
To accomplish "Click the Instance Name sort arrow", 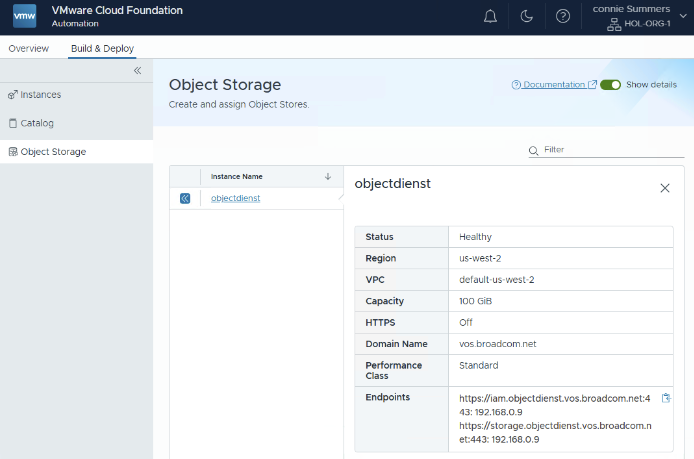I will [x=328, y=177].
